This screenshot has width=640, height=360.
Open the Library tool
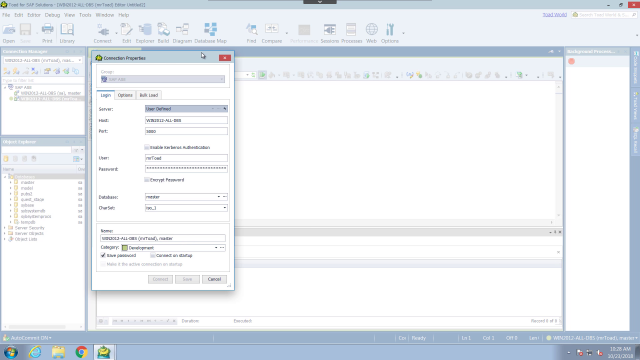(67, 33)
